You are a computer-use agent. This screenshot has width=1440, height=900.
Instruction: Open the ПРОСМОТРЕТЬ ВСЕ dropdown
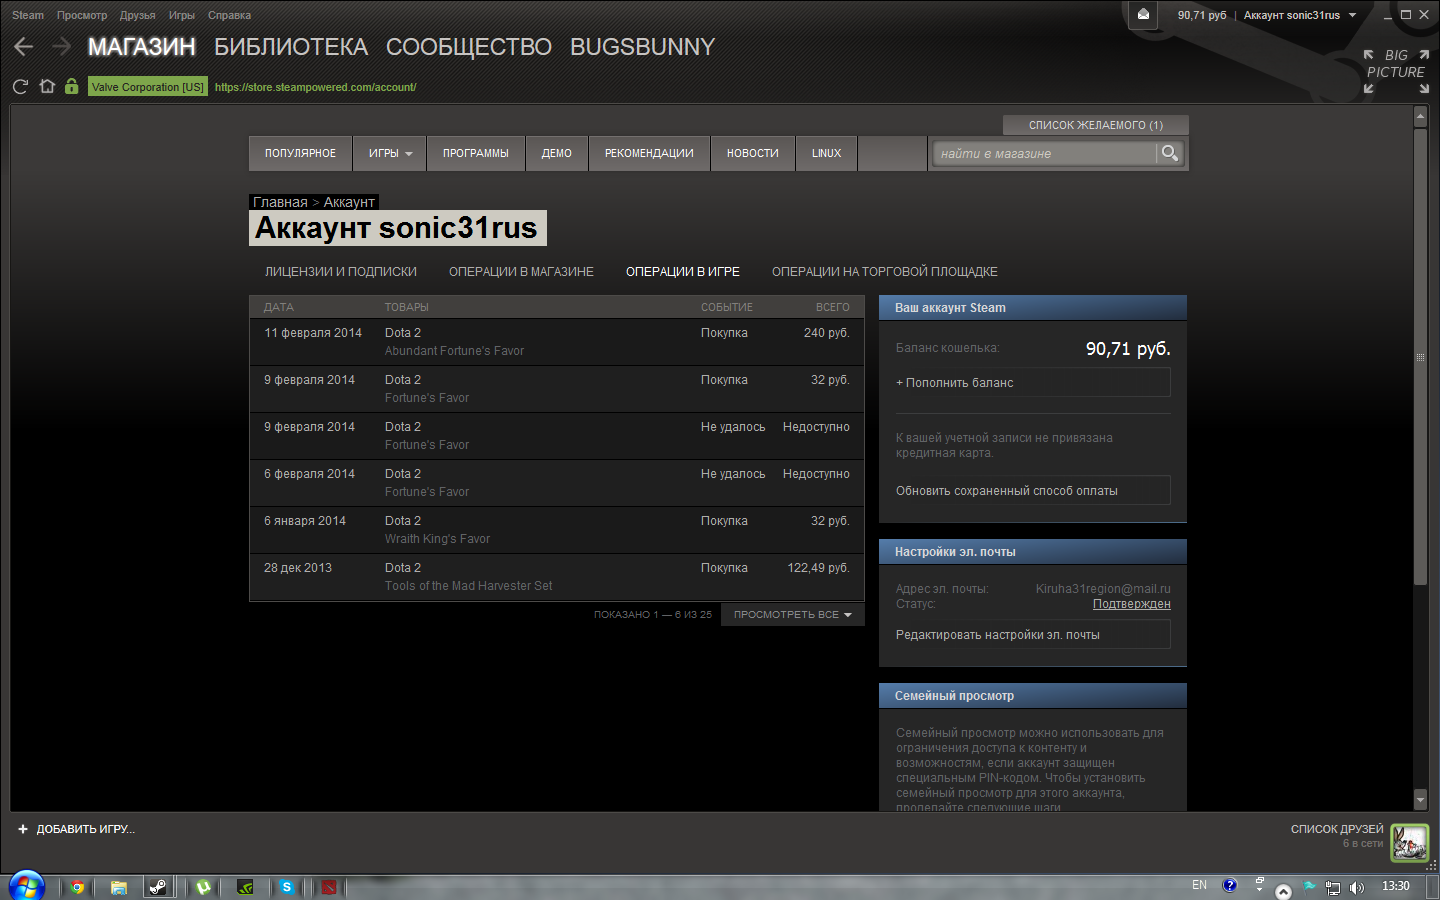click(792, 615)
